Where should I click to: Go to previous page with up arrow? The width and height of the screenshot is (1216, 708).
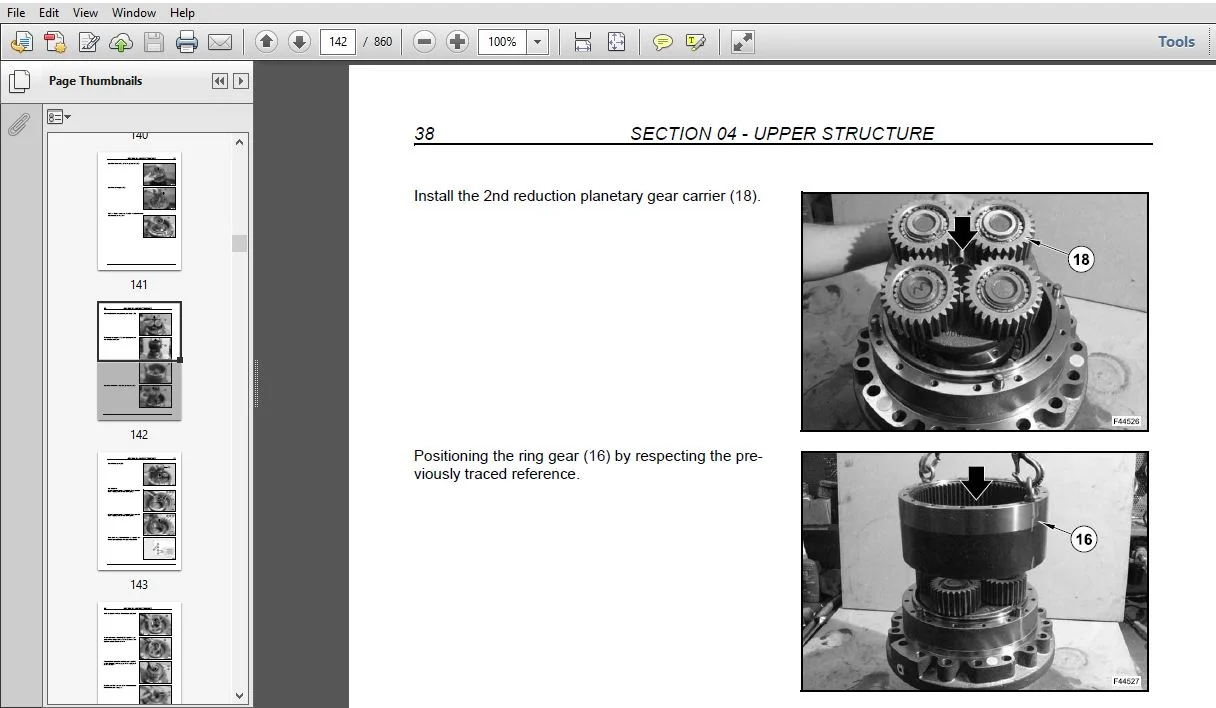pos(266,42)
